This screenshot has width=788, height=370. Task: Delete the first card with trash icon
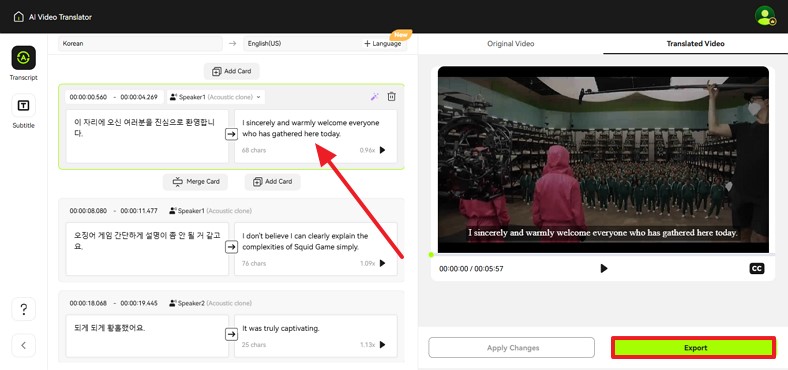pos(391,97)
